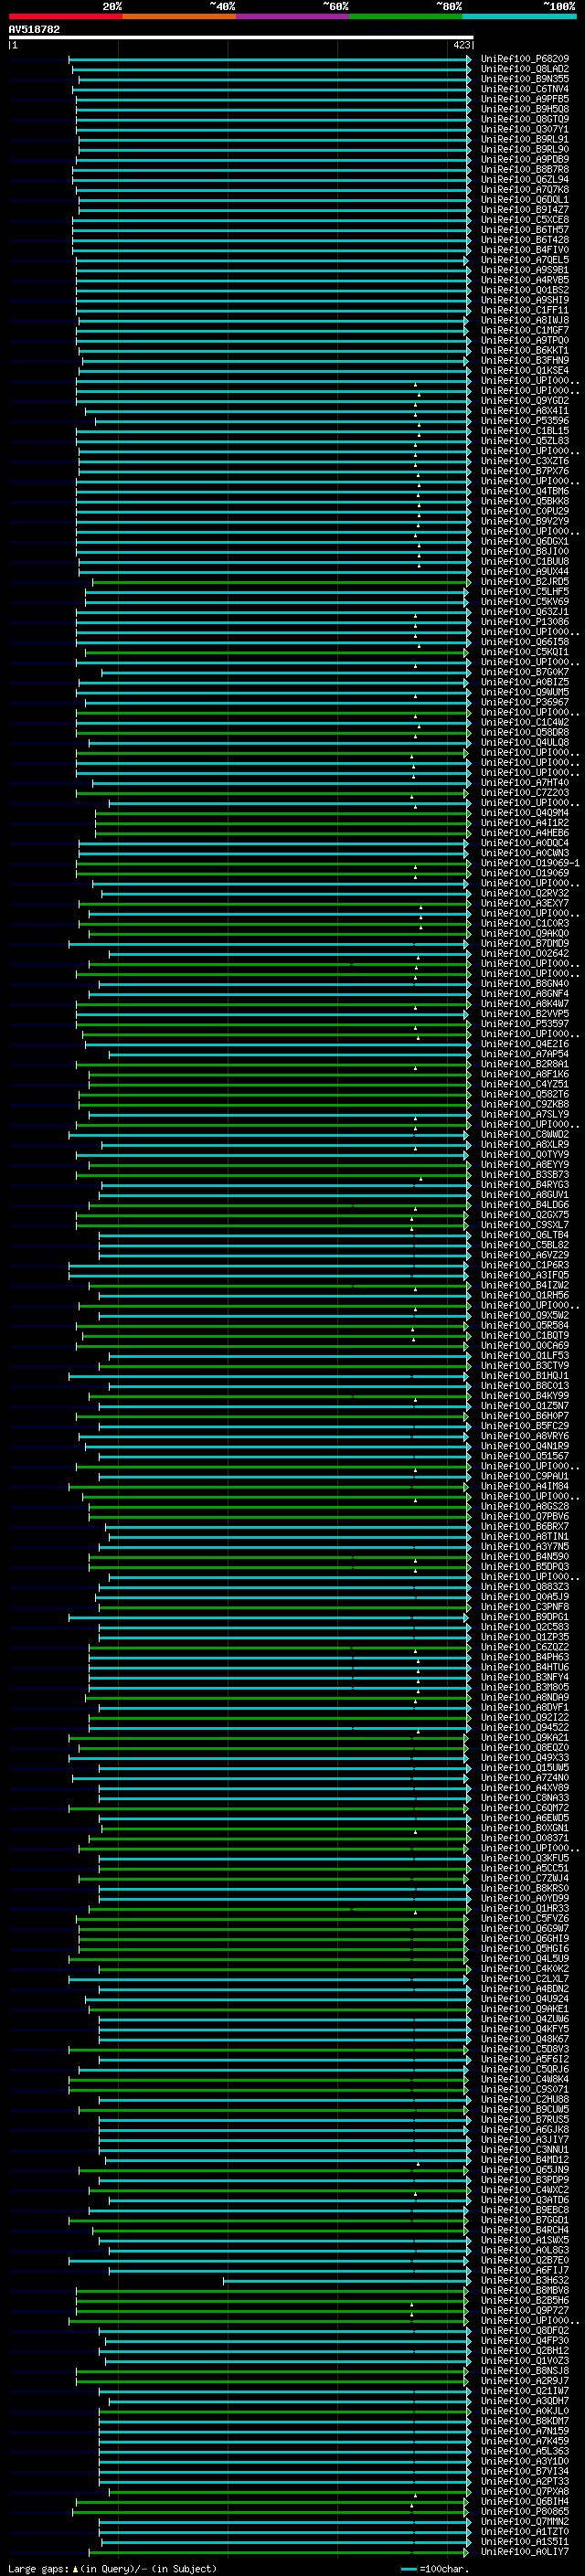Select hit label UniRef100_Q307Y1
585x2576 pixels.
524,129
